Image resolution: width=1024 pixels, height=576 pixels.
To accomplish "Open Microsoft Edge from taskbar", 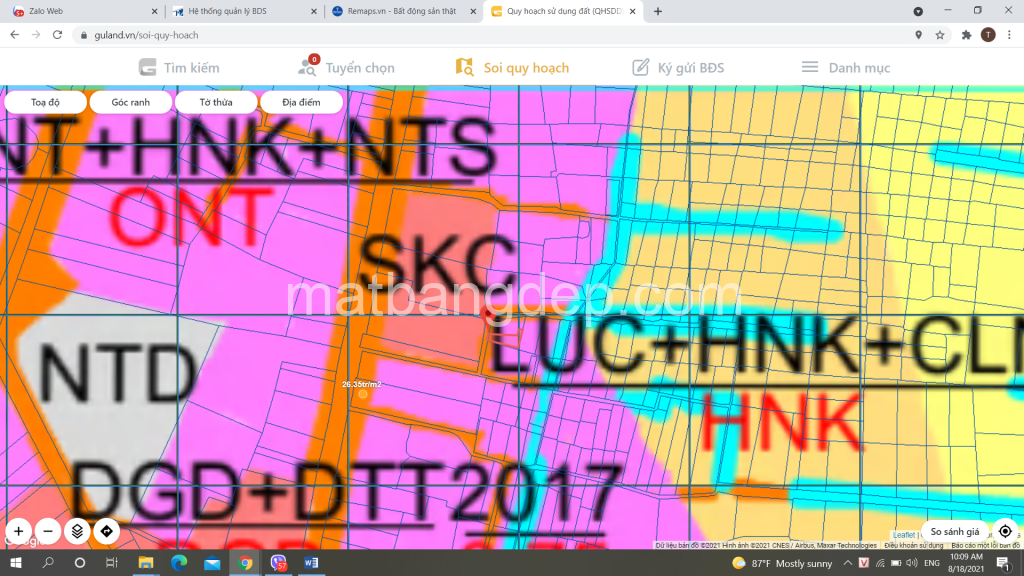I will [x=178, y=562].
